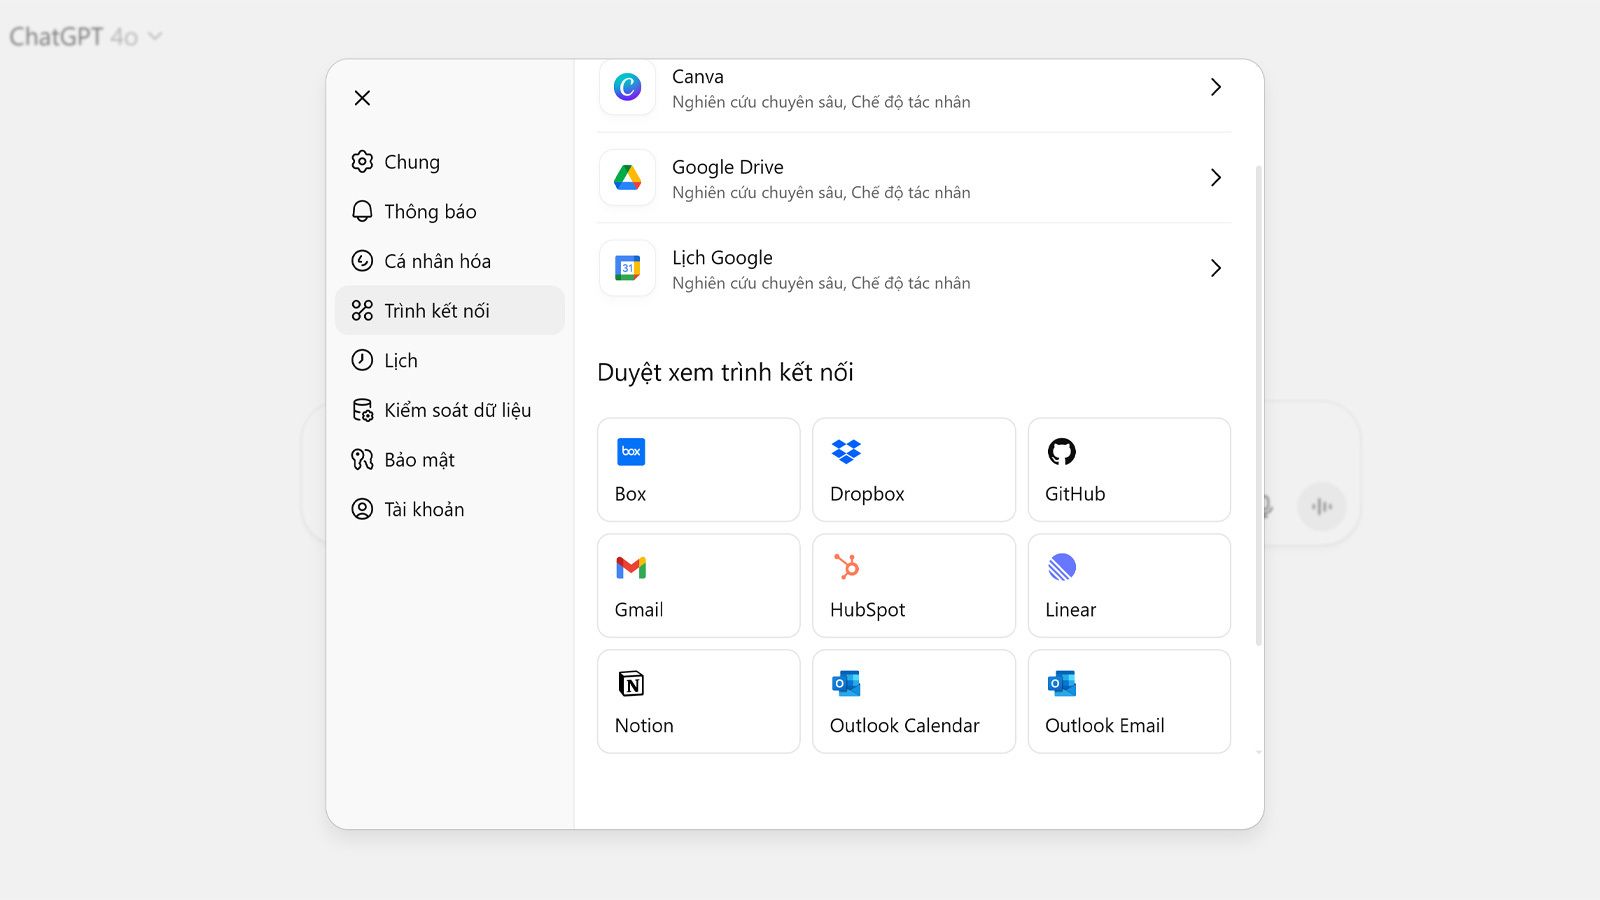Open the Linear connector card
The image size is (1600, 900).
(1129, 586)
